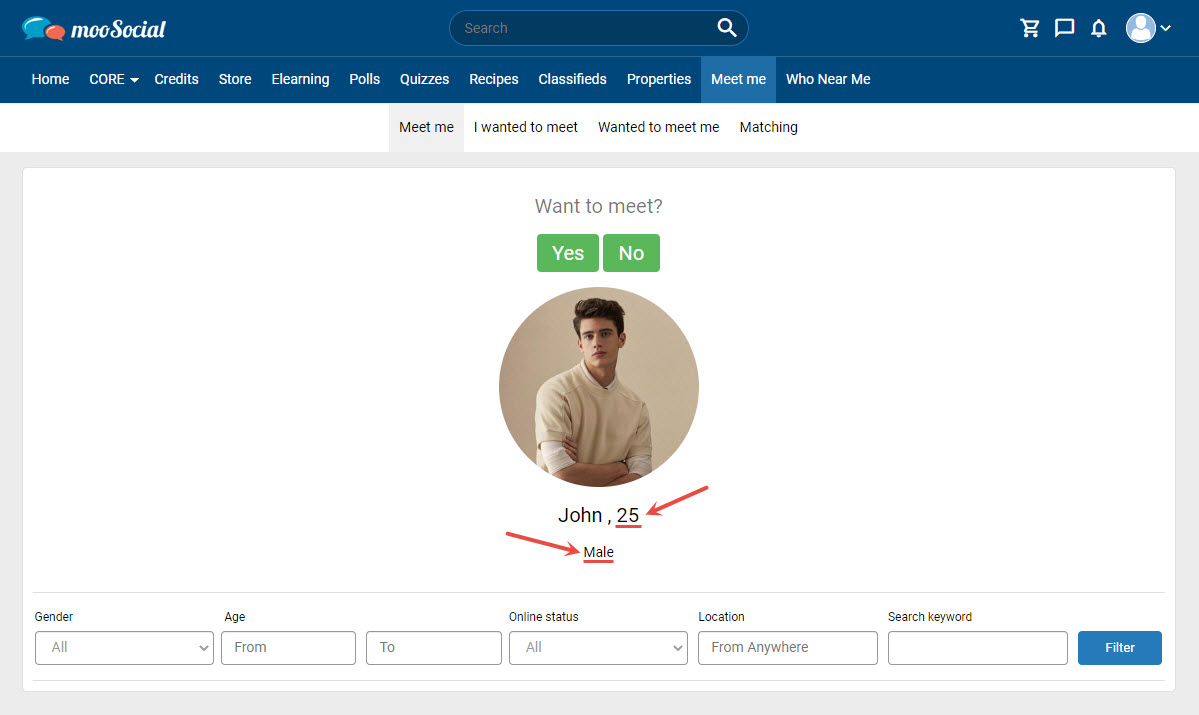The height and width of the screenshot is (715, 1199).
Task: Select Meet me in the main navigation
Action: 739,80
